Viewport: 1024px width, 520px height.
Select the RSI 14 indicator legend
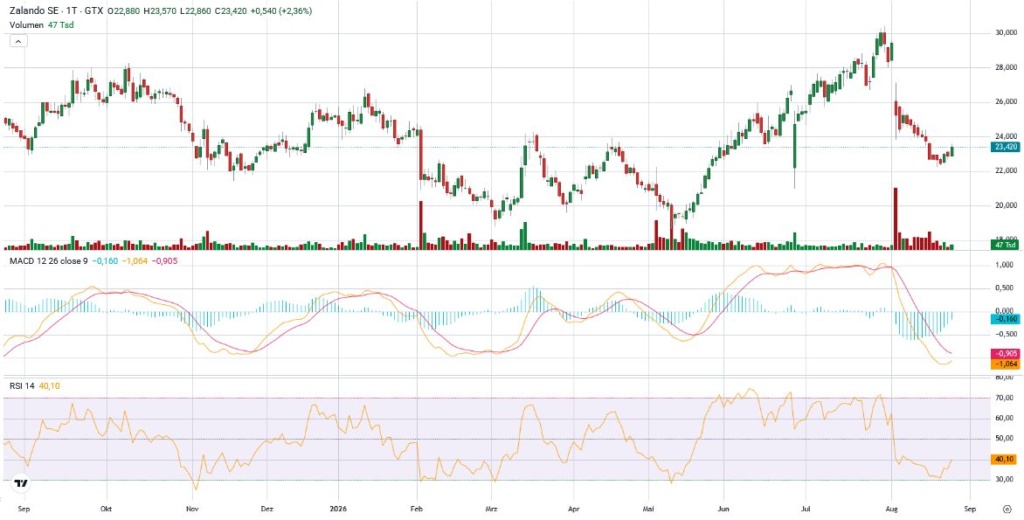click(20, 386)
